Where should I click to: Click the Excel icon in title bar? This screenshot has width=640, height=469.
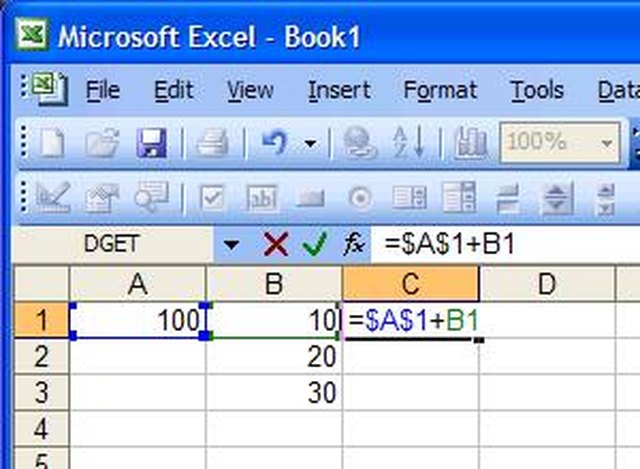32,36
